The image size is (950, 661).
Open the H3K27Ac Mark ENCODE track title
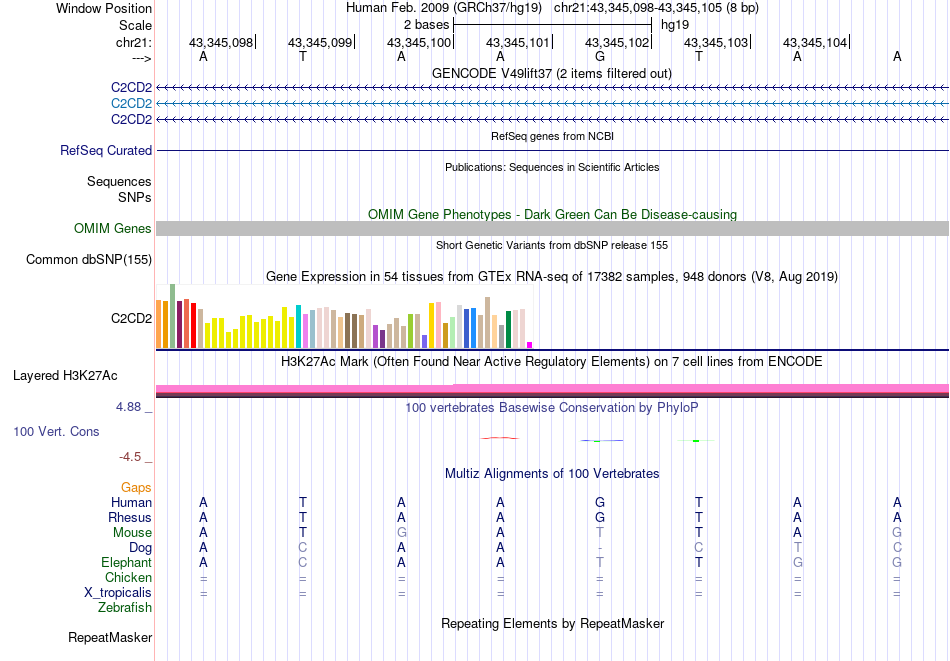(x=552, y=362)
